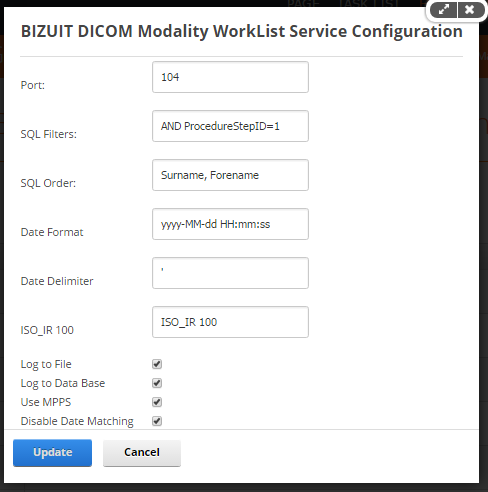
Task: Click the SQL Filters: label
Action: [49, 134]
